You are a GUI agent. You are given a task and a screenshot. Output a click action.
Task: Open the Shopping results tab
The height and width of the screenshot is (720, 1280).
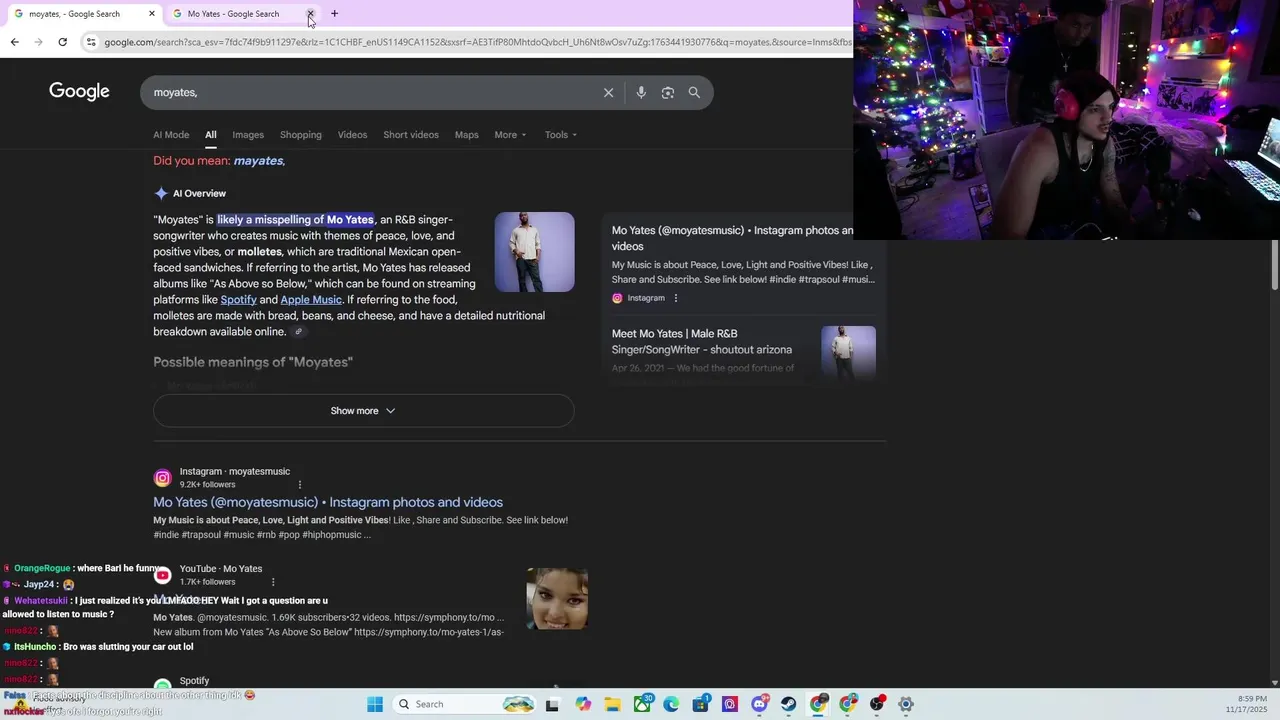301,135
